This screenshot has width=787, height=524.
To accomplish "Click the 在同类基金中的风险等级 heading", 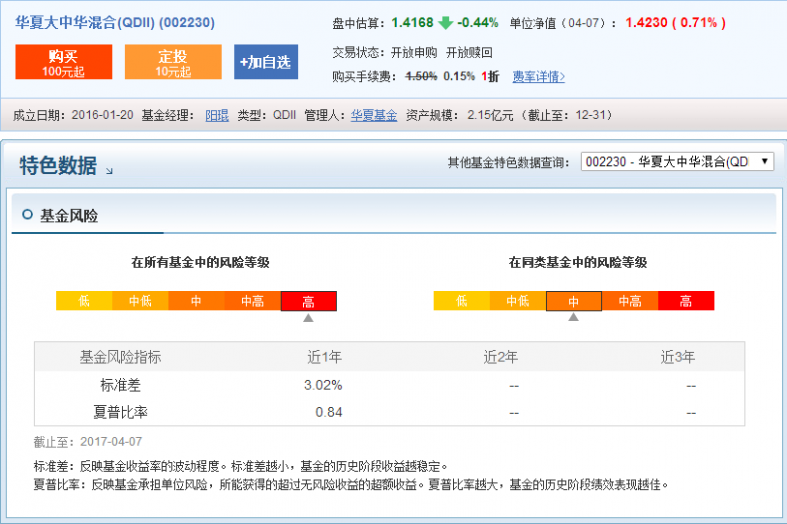I will click(x=578, y=263).
